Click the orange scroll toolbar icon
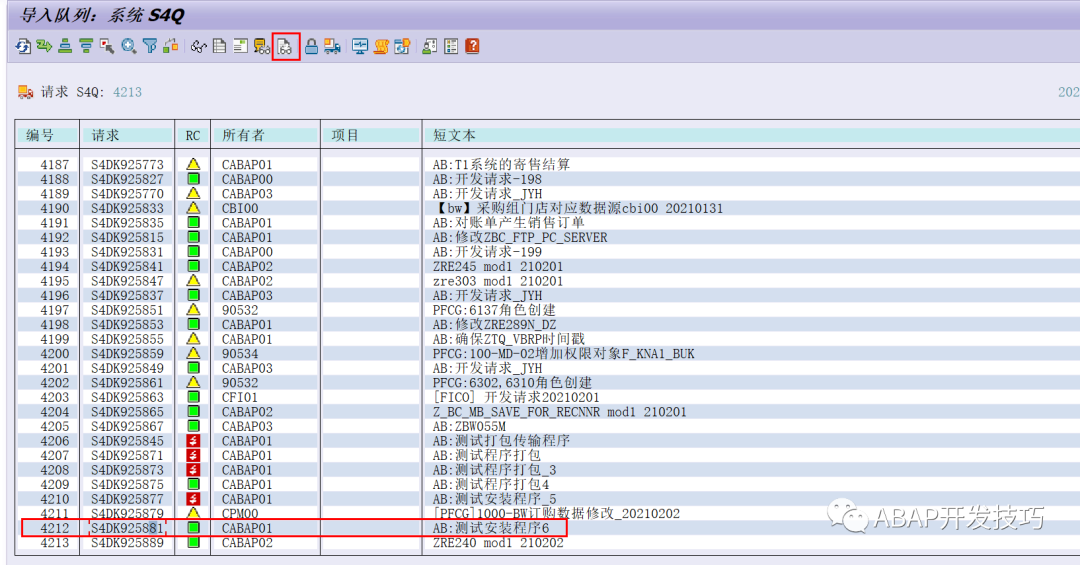1080x565 pixels. coord(381,46)
